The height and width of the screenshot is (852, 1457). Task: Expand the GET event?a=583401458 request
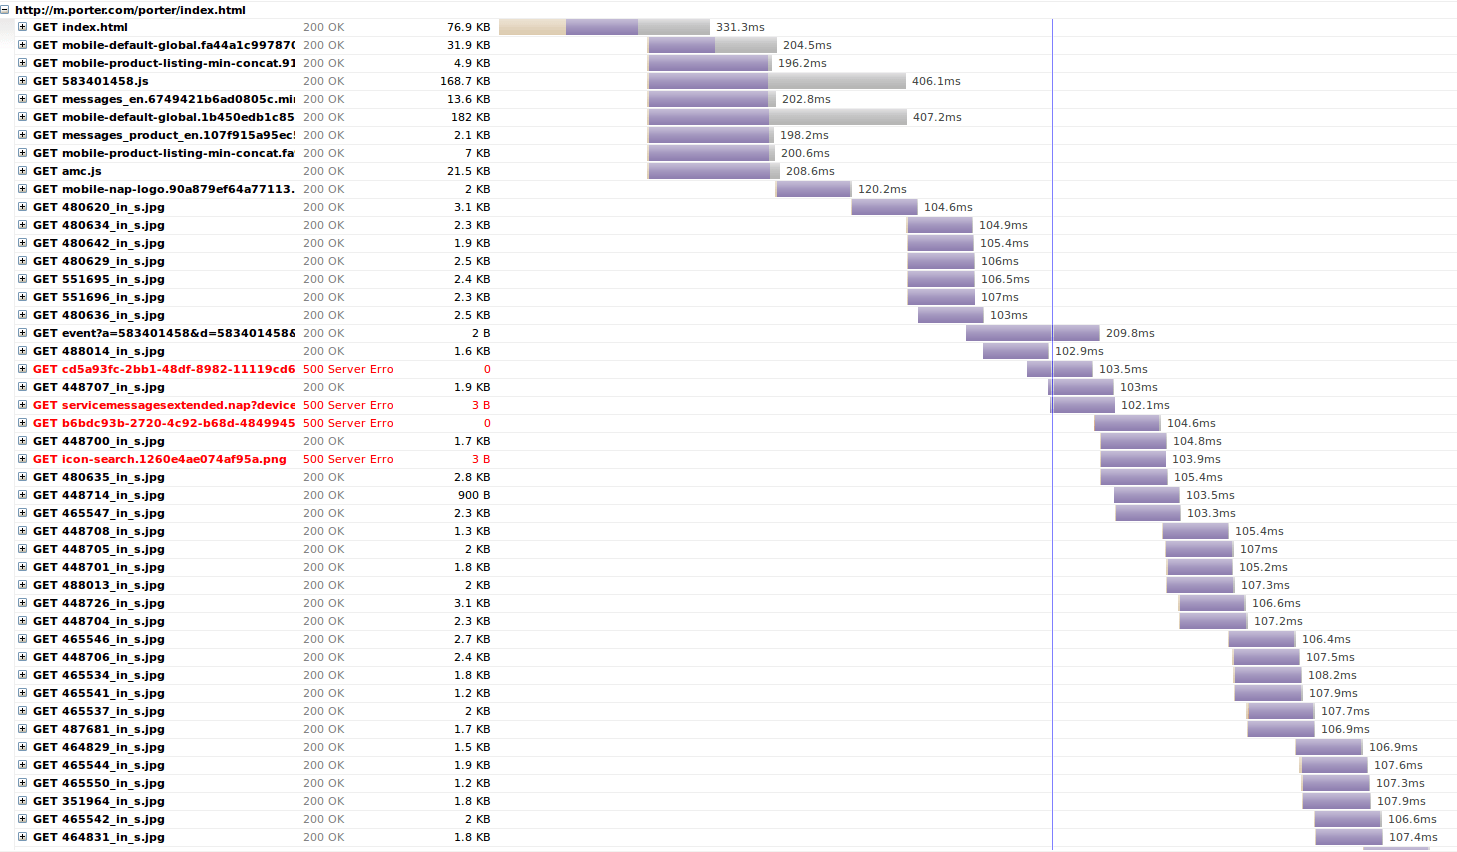coord(22,333)
